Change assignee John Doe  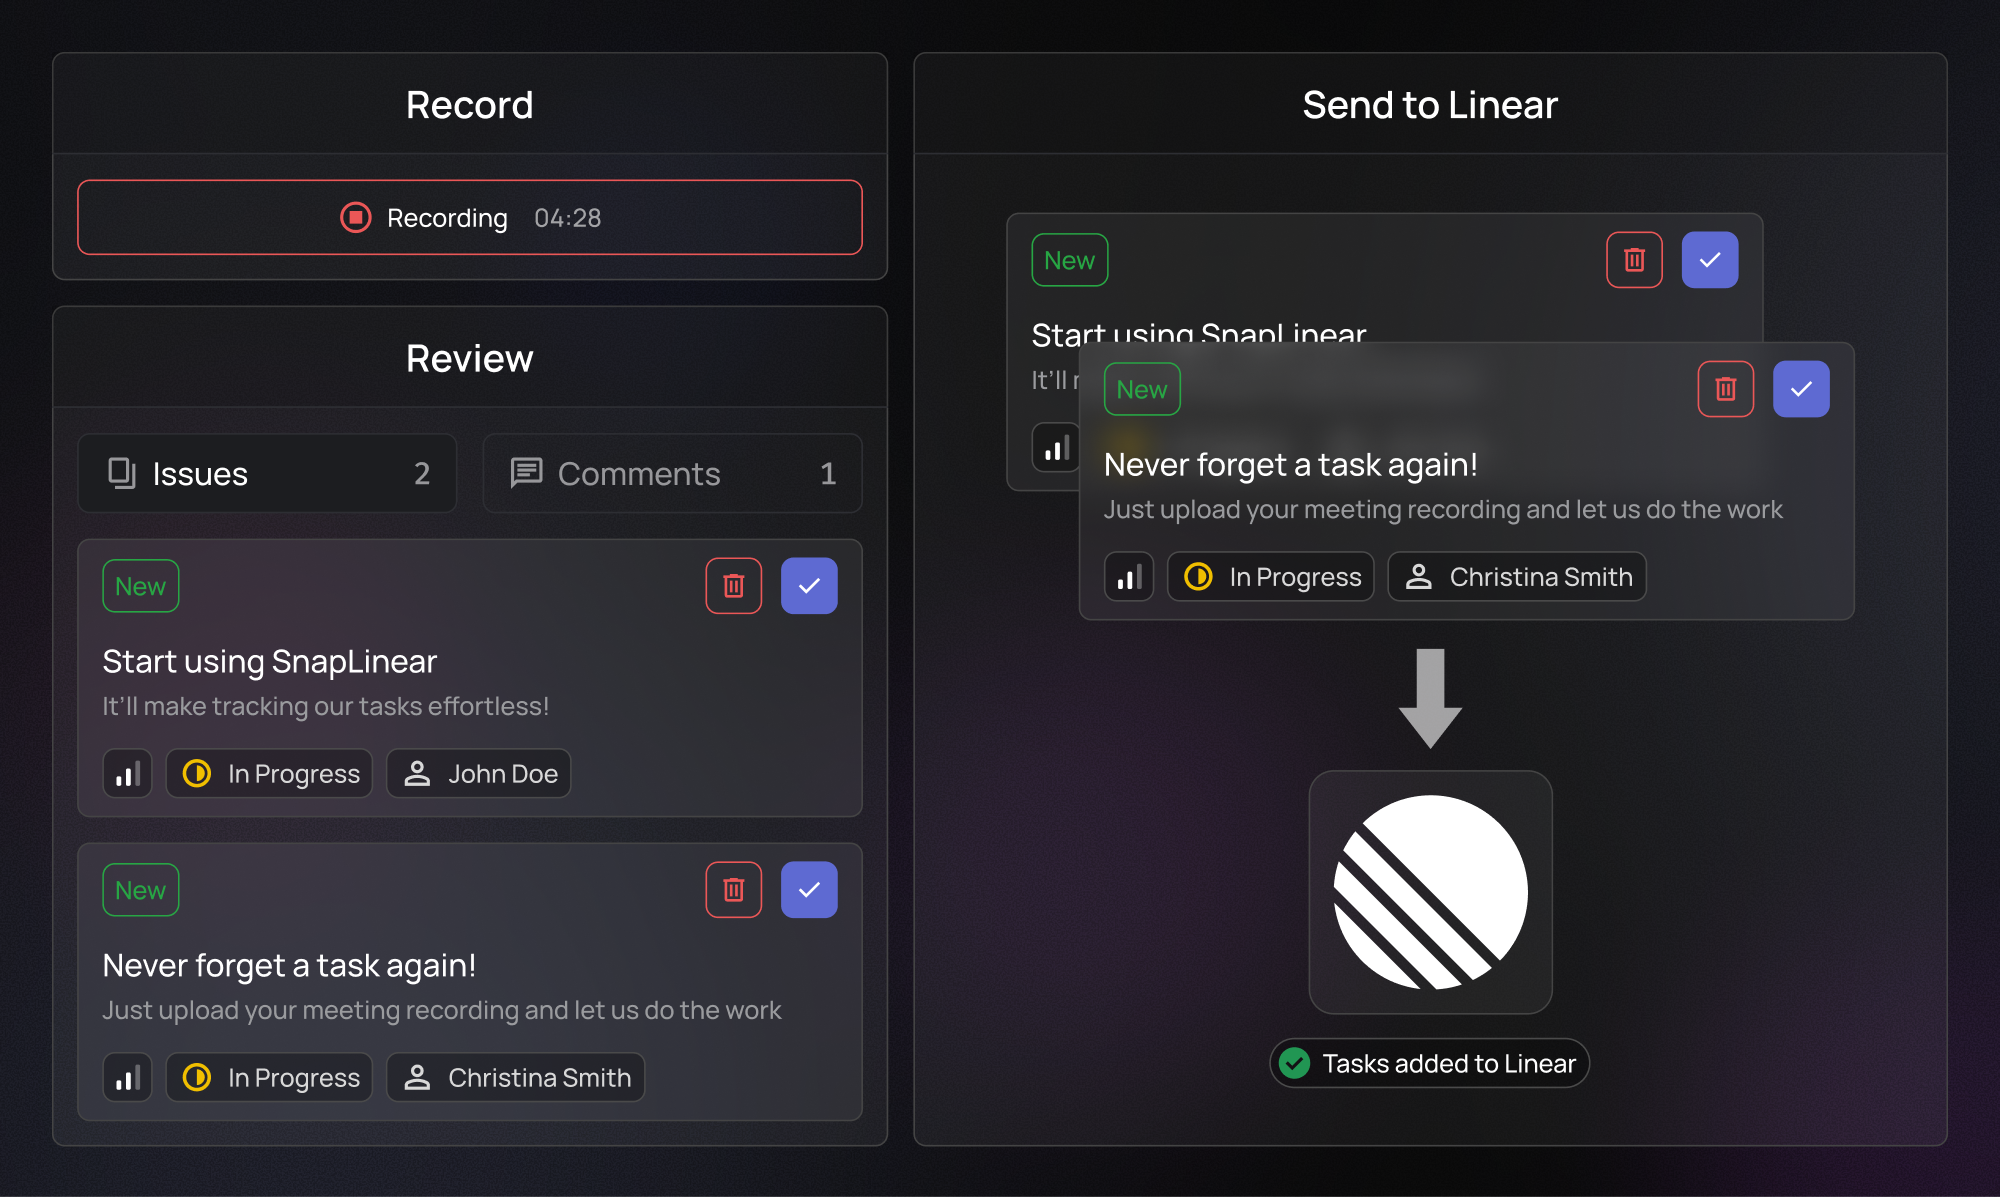click(x=479, y=774)
